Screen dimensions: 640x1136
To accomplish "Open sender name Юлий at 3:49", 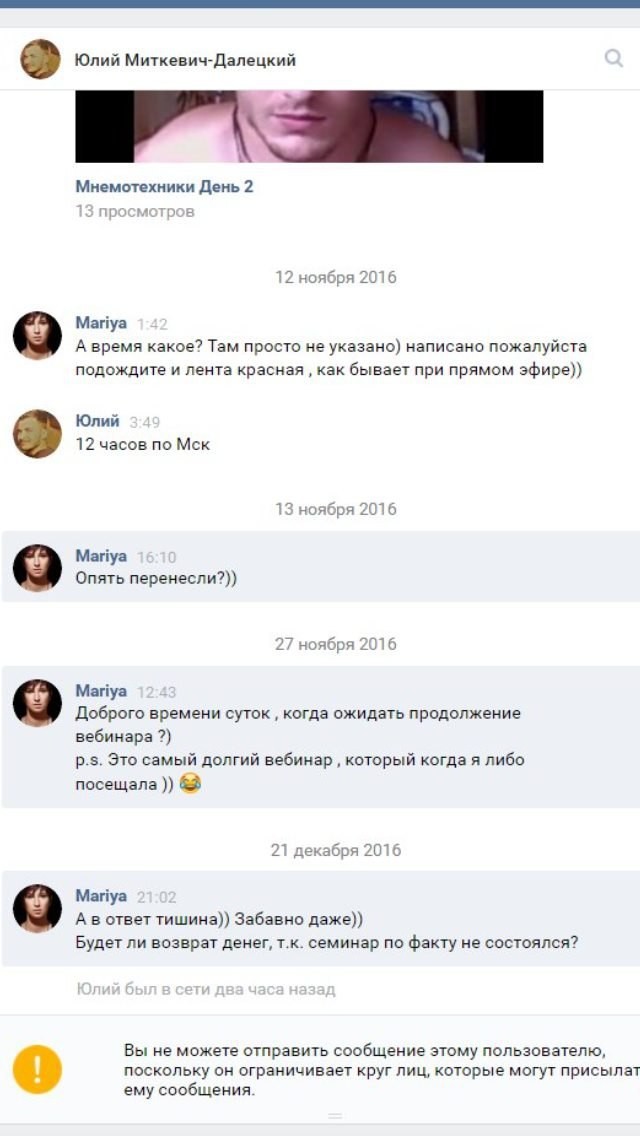I will click(x=97, y=421).
